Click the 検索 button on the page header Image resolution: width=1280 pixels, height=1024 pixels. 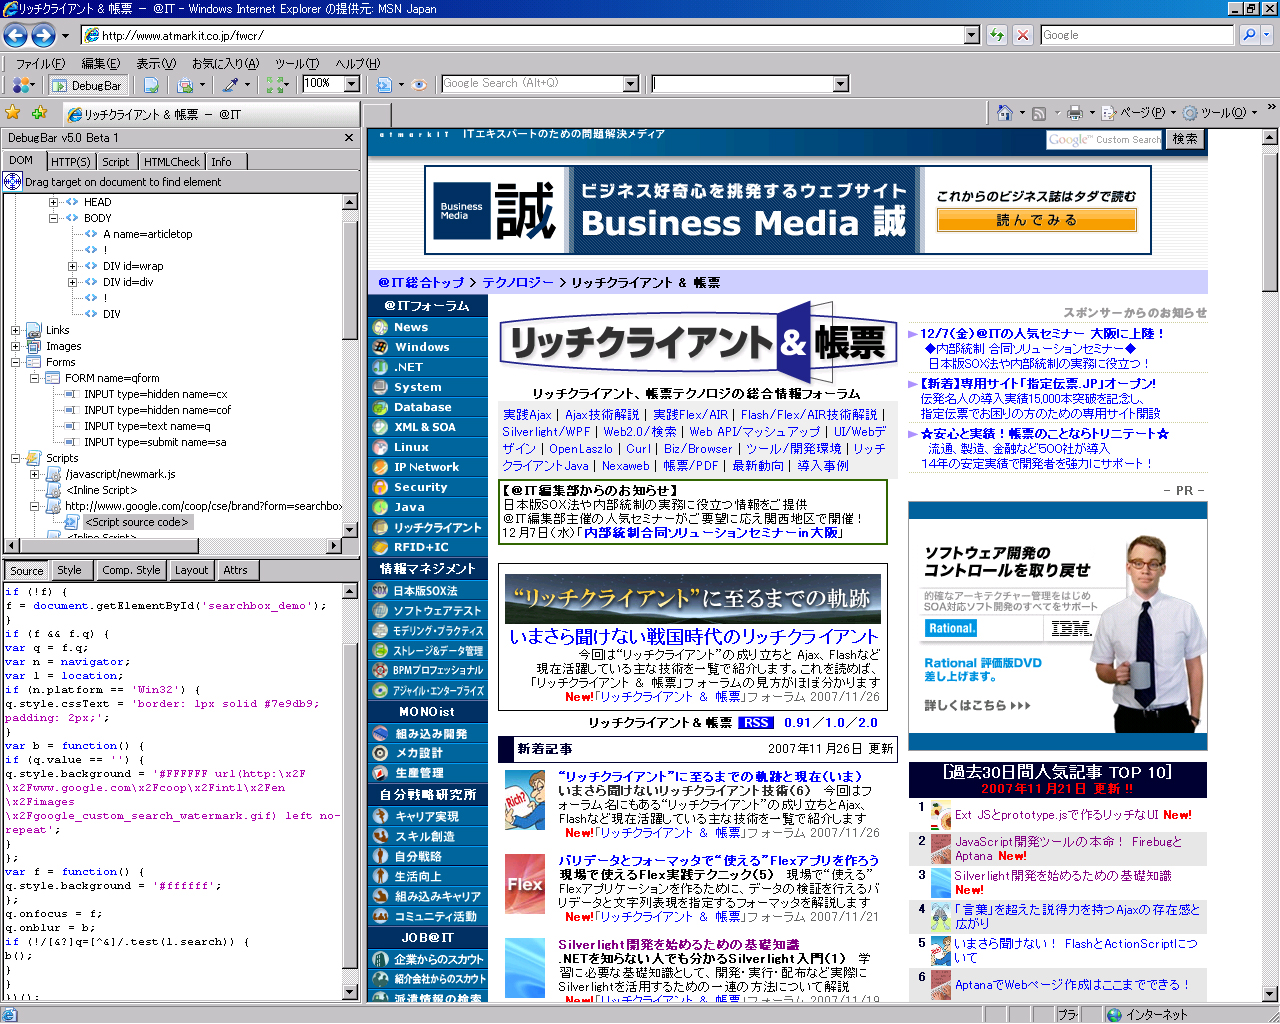tap(1185, 139)
